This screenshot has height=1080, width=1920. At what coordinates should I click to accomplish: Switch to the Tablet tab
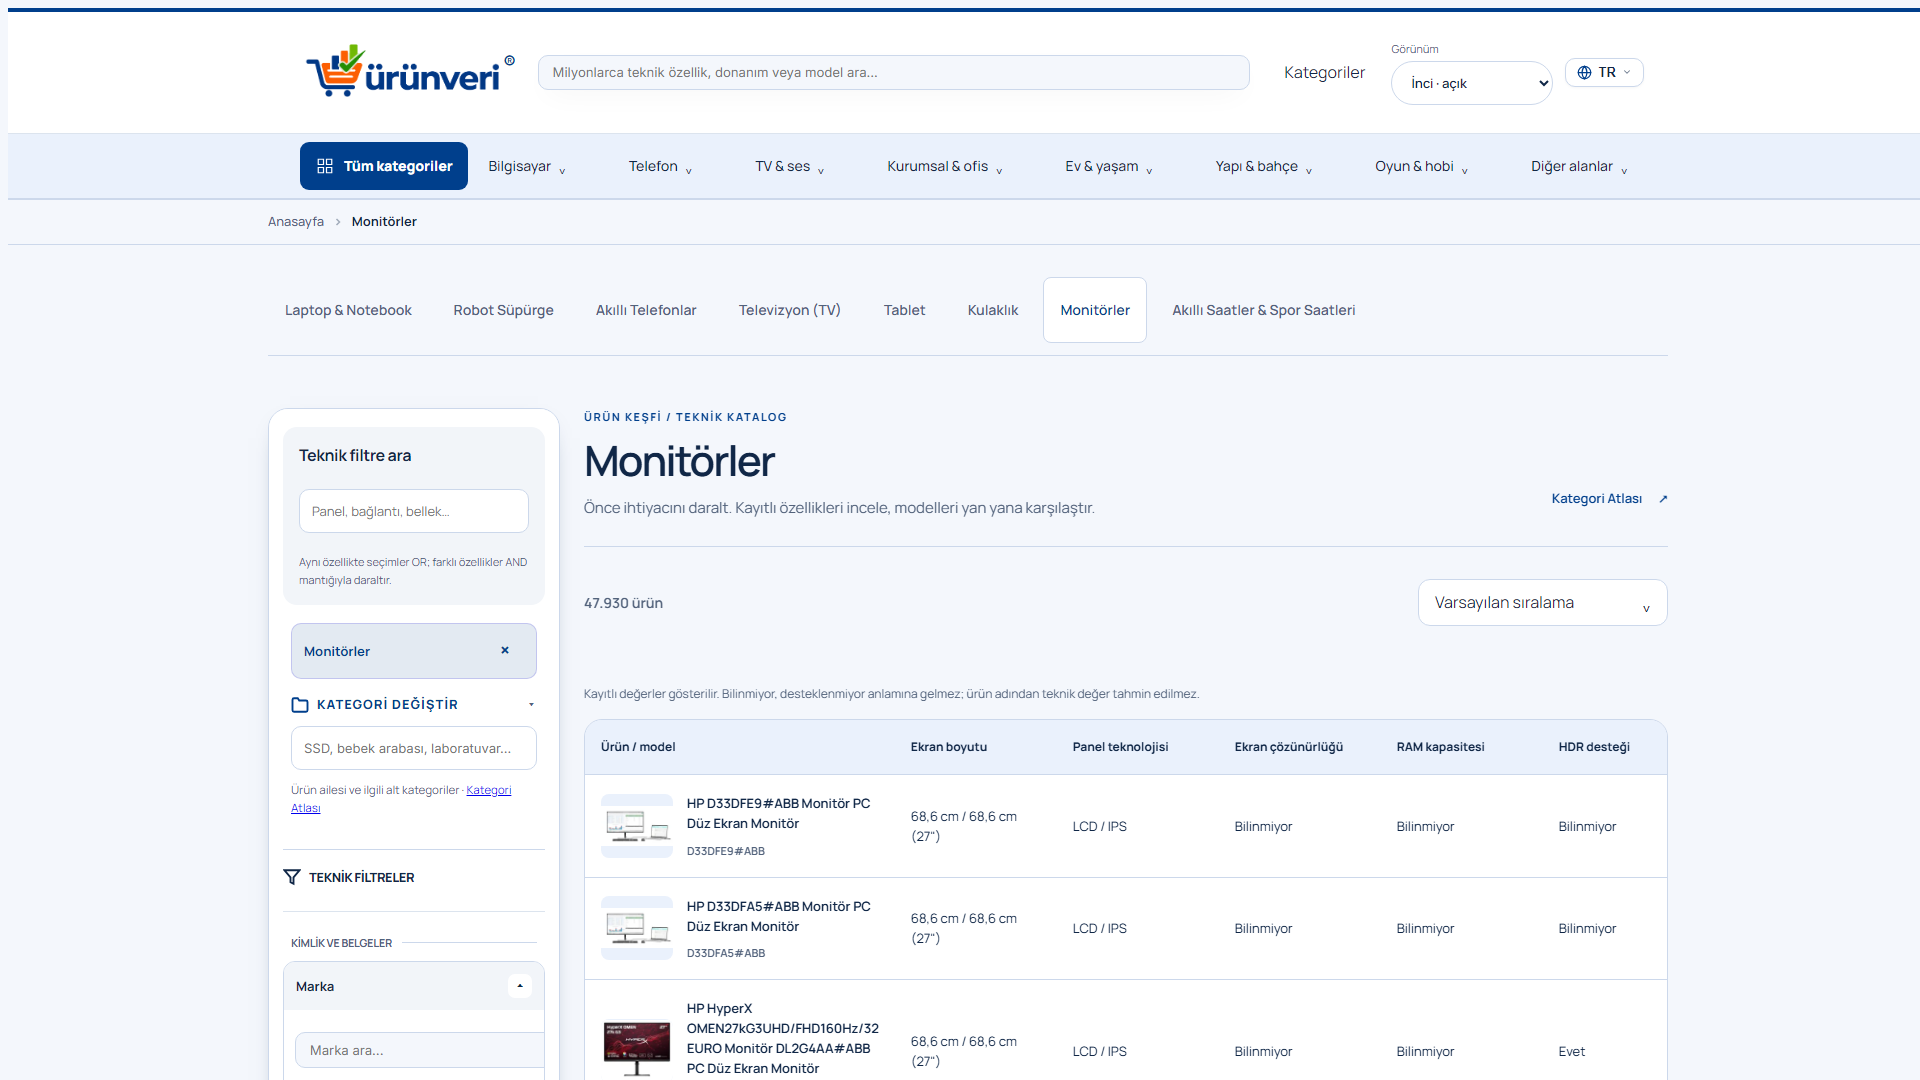(904, 310)
